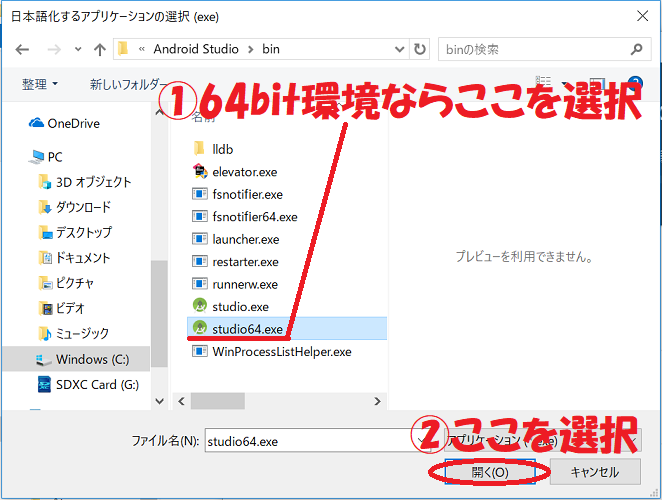This screenshot has height=500, width=662.
Task: Select PC in the navigation pane
Action: 46,157
